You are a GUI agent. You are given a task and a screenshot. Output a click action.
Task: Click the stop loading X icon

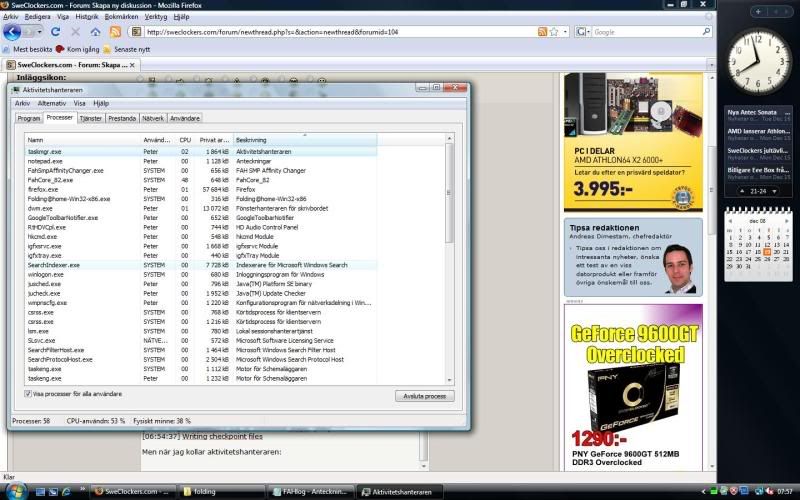pos(76,31)
